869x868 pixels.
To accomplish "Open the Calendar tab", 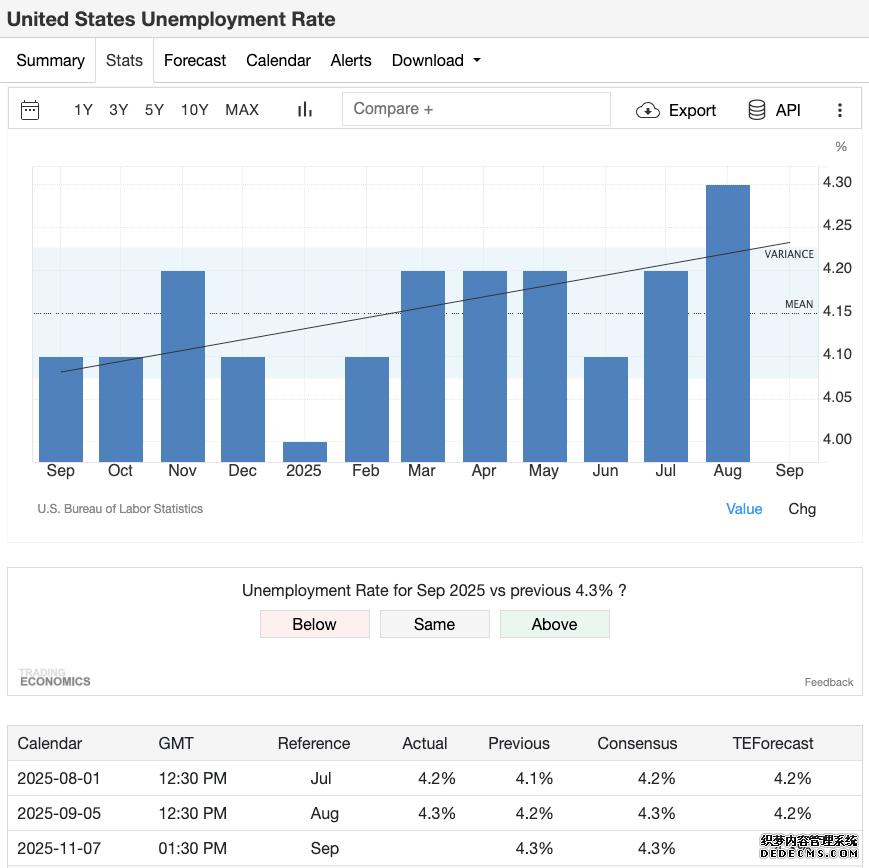I will tap(278, 60).
